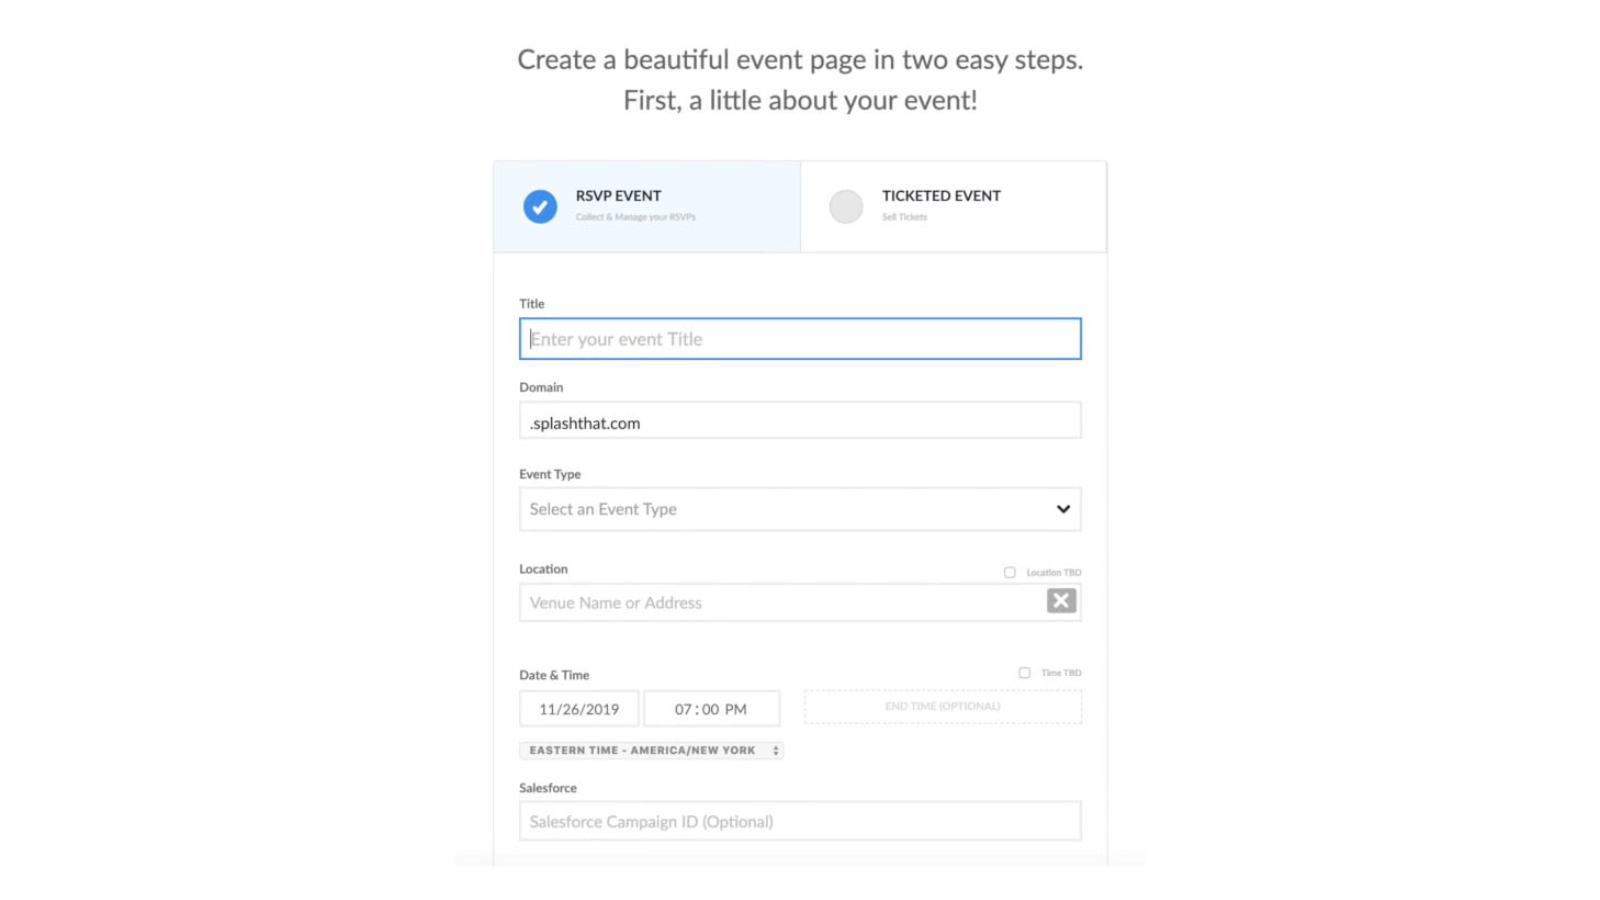Image resolution: width=1600 pixels, height=900 pixels.
Task: Click the 11/26/2019 date field
Action: point(579,708)
